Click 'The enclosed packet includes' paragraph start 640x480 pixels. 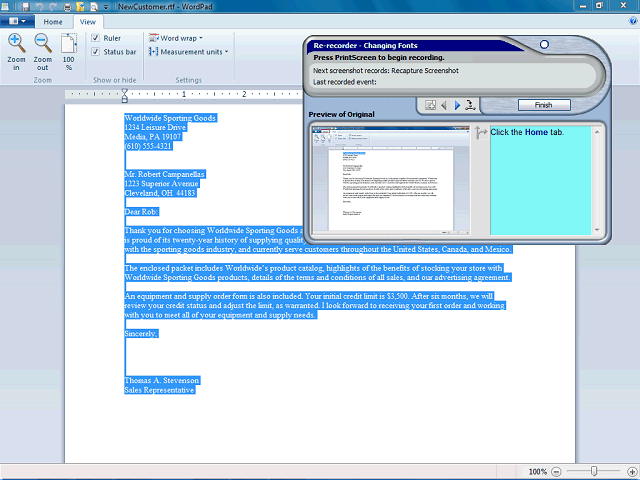pos(173,268)
